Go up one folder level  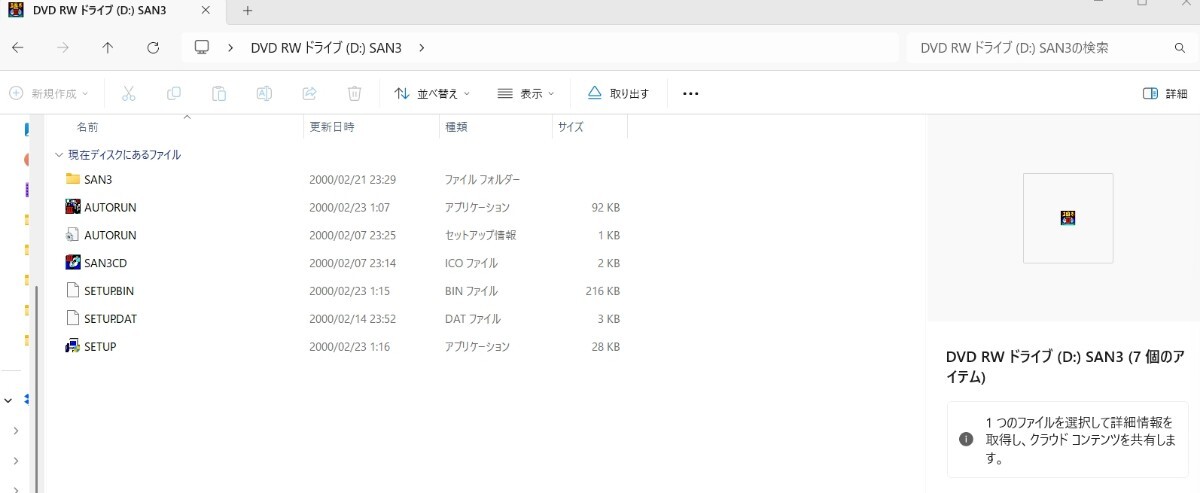108,47
